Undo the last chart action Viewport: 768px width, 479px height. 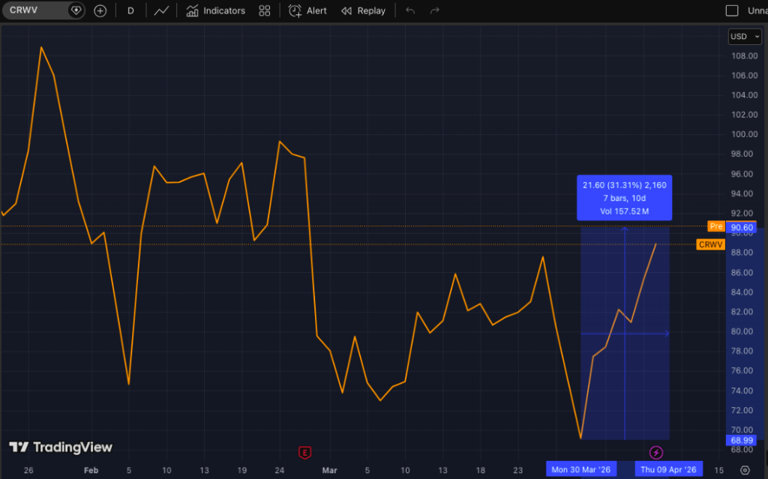pos(410,11)
